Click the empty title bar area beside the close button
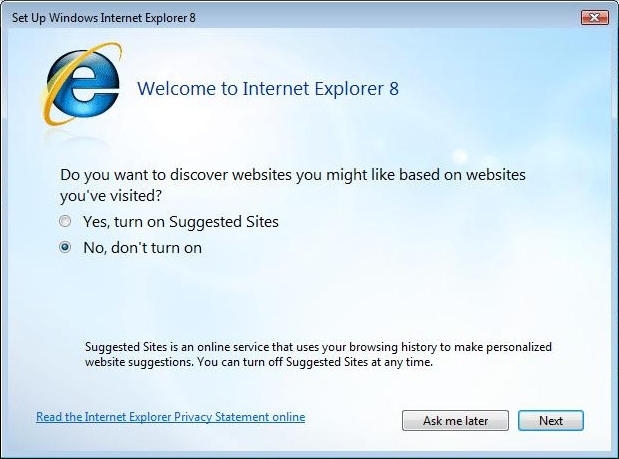Screen dimensions: 619x459 (x=387, y=17)
